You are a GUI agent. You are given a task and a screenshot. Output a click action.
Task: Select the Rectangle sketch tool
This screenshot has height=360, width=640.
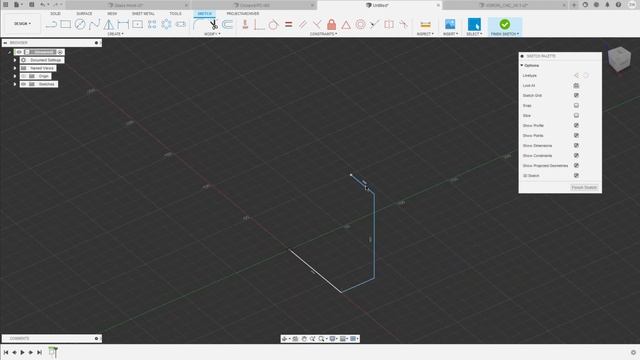pyautogui.click(x=65, y=24)
